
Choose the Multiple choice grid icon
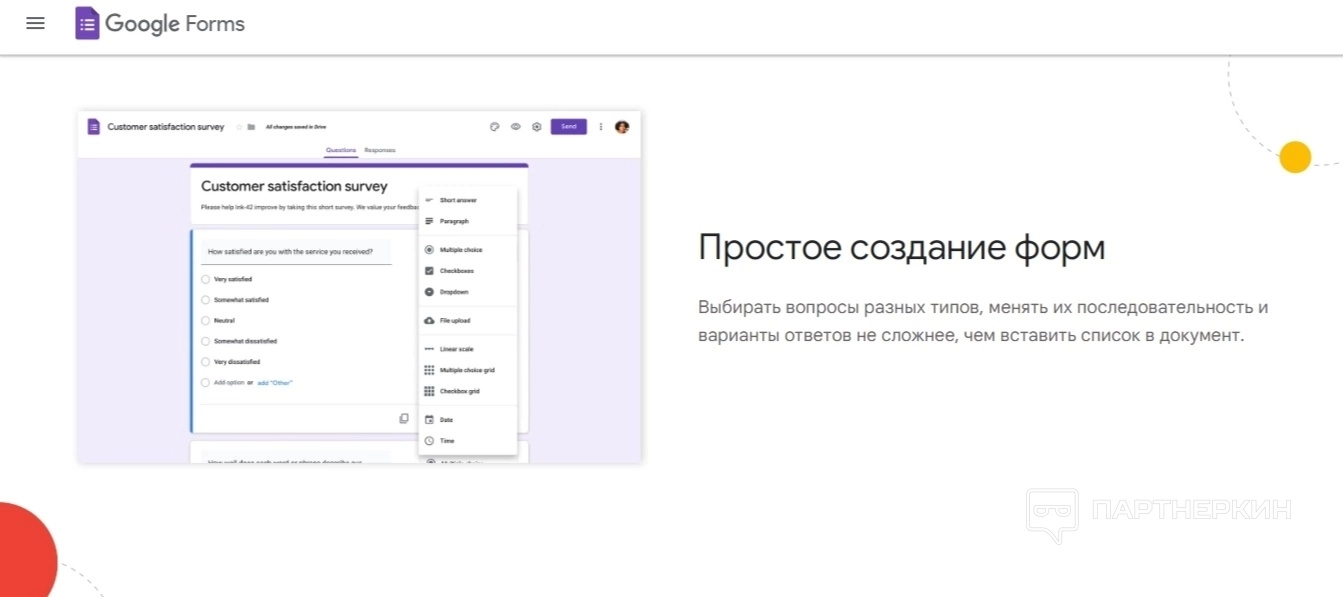click(429, 370)
